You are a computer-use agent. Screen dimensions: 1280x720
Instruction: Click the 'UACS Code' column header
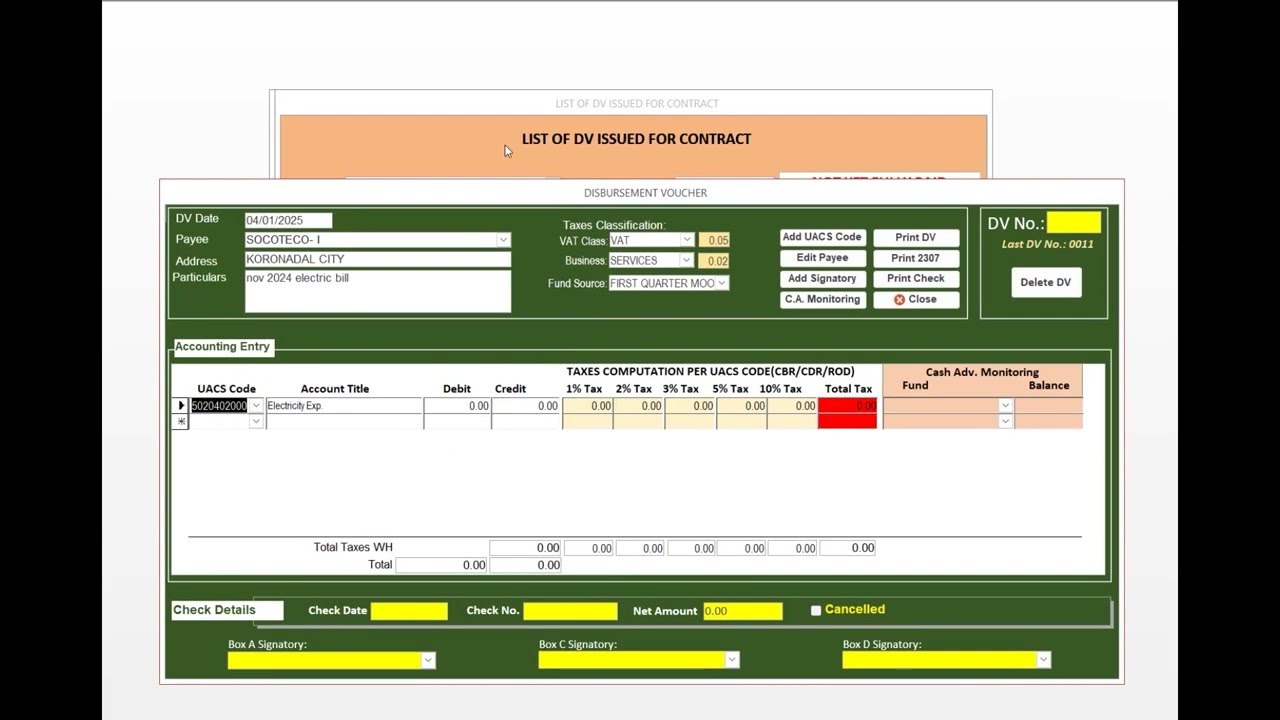pyautogui.click(x=226, y=389)
